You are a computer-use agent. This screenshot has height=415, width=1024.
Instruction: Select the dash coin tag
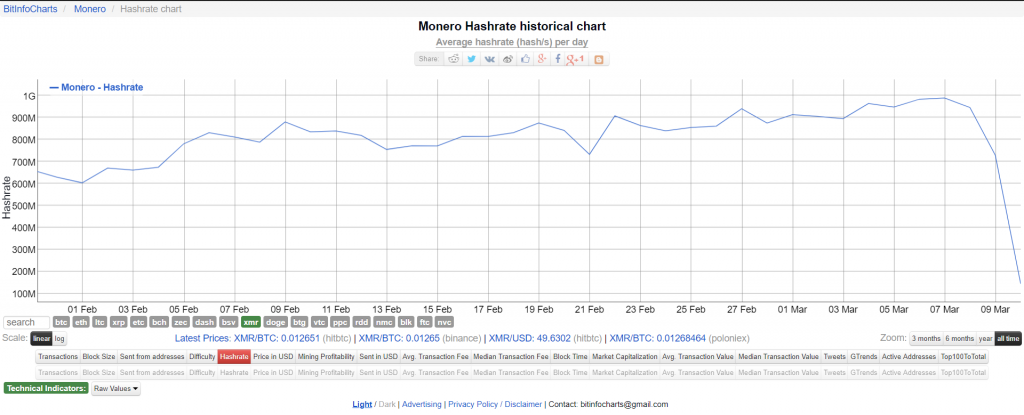(x=204, y=322)
